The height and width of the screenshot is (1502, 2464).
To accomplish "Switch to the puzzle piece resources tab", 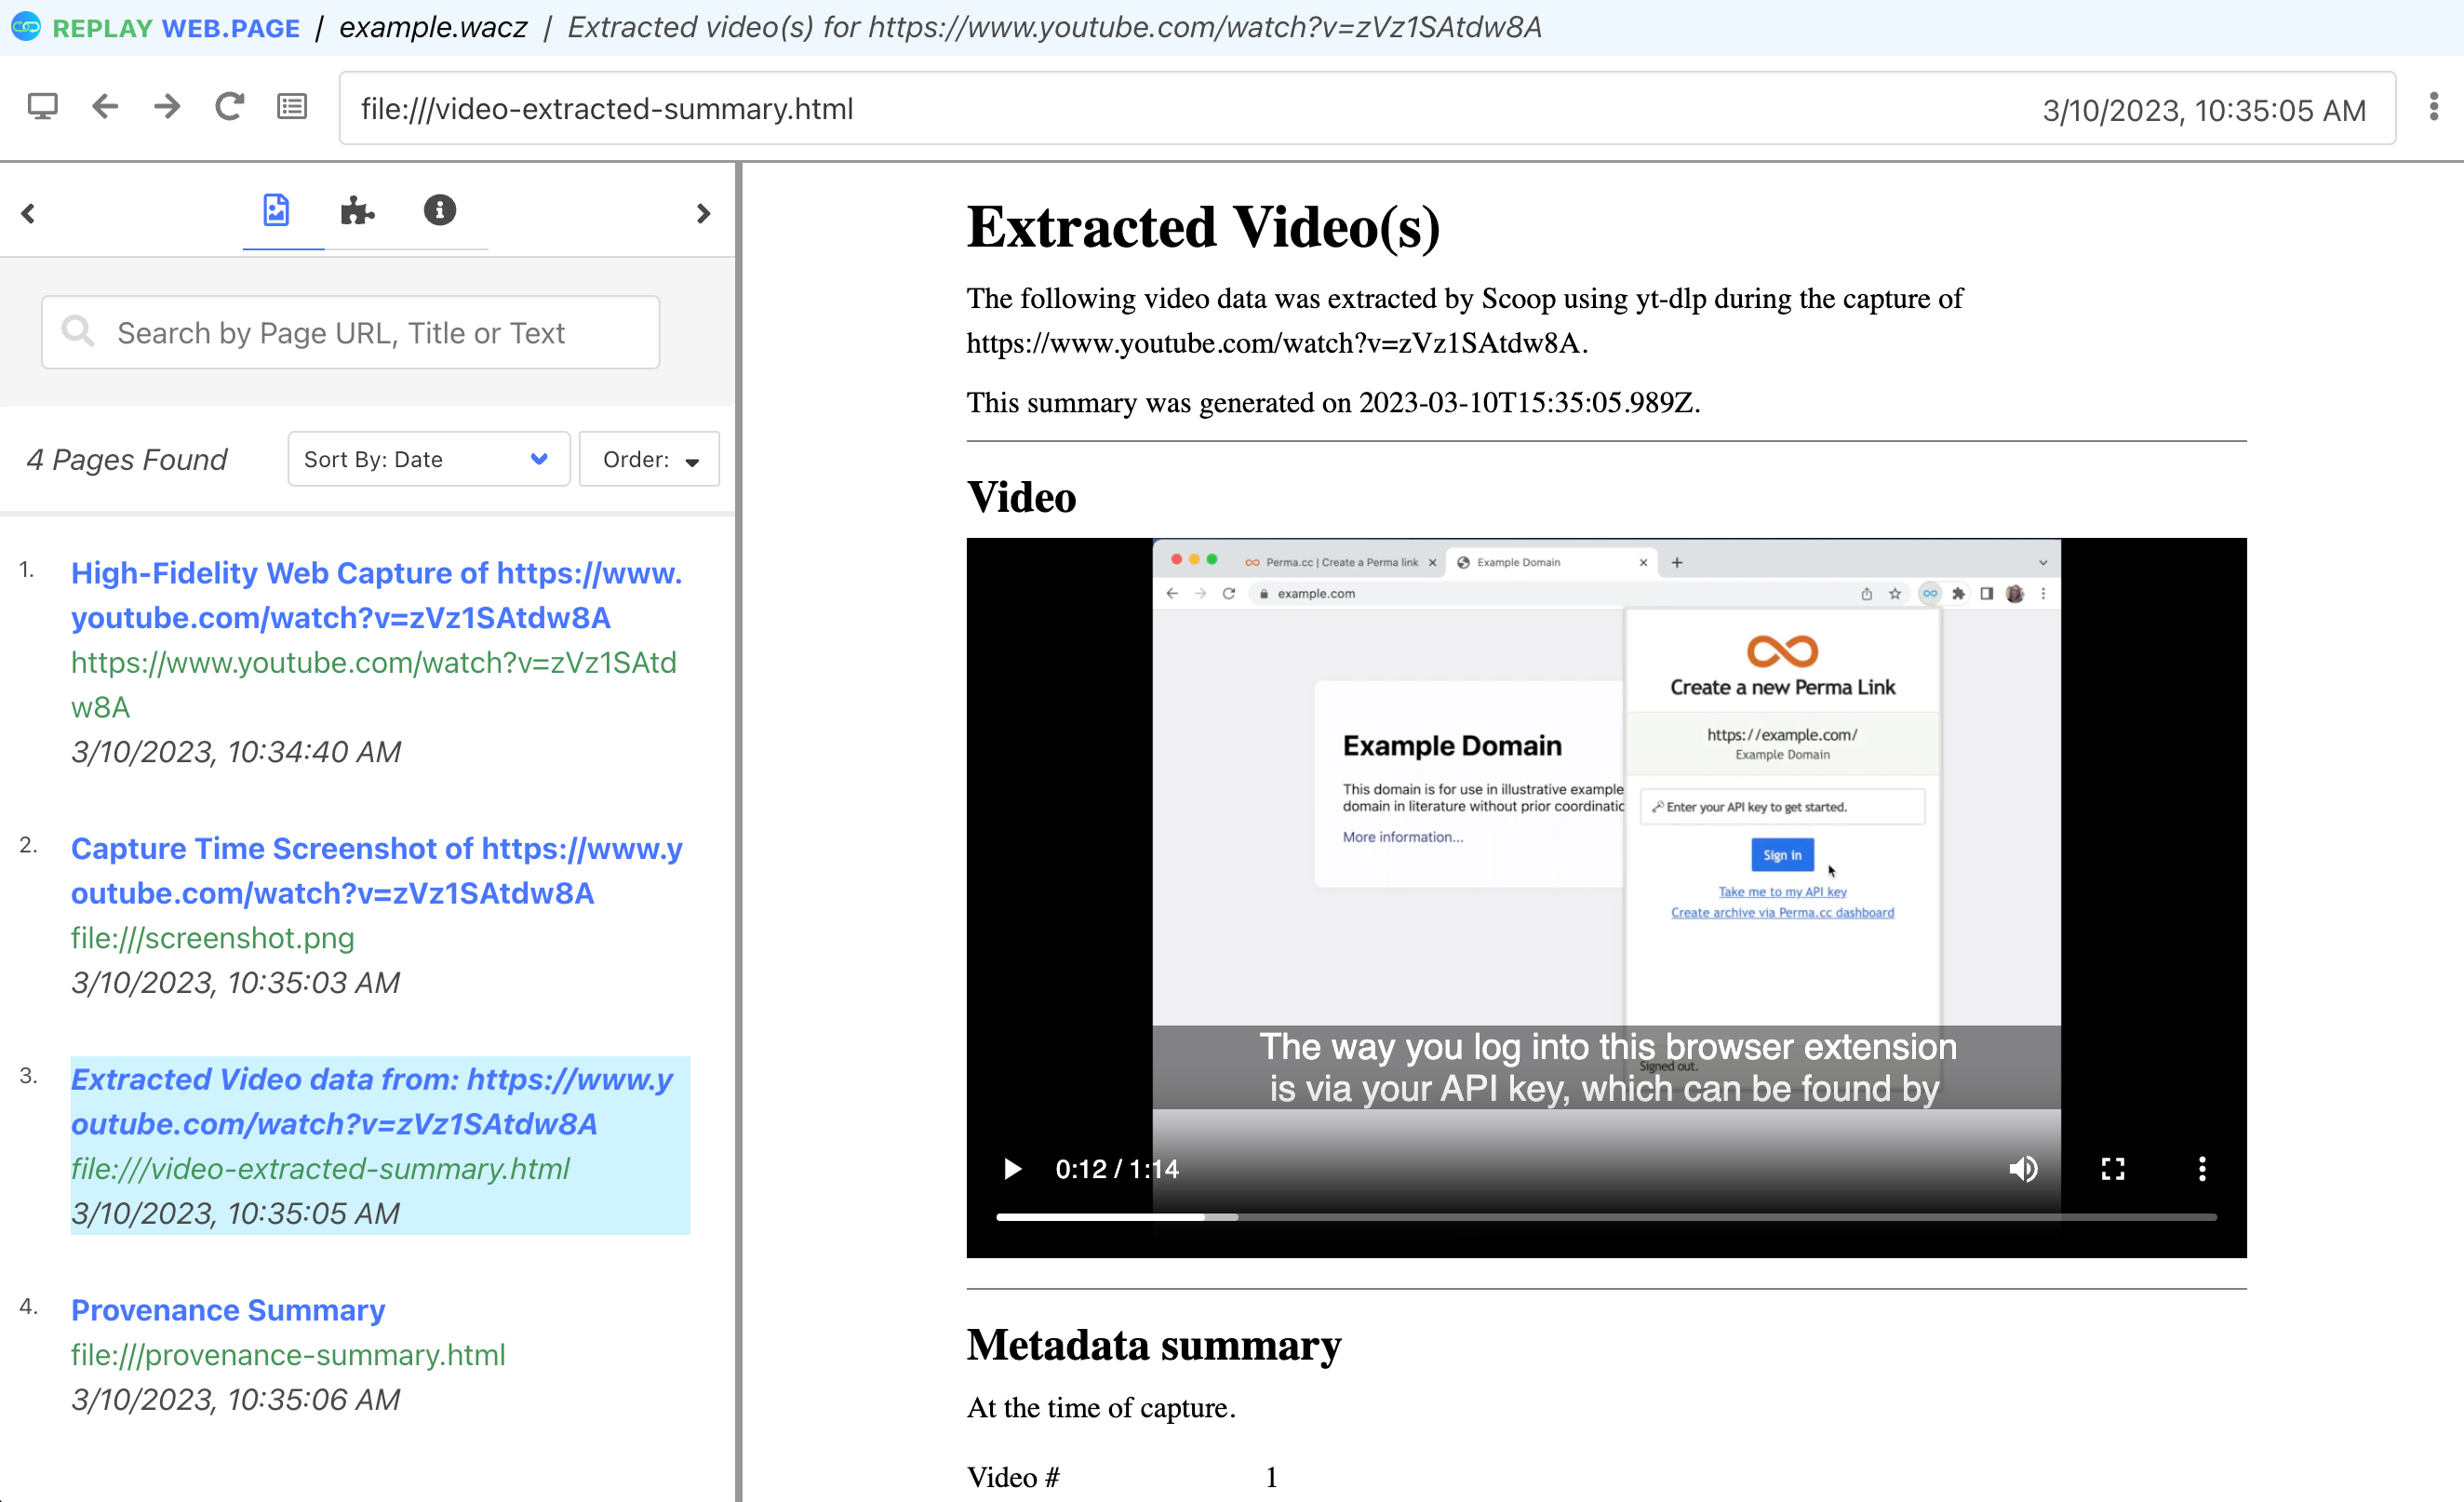I will point(357,211).
